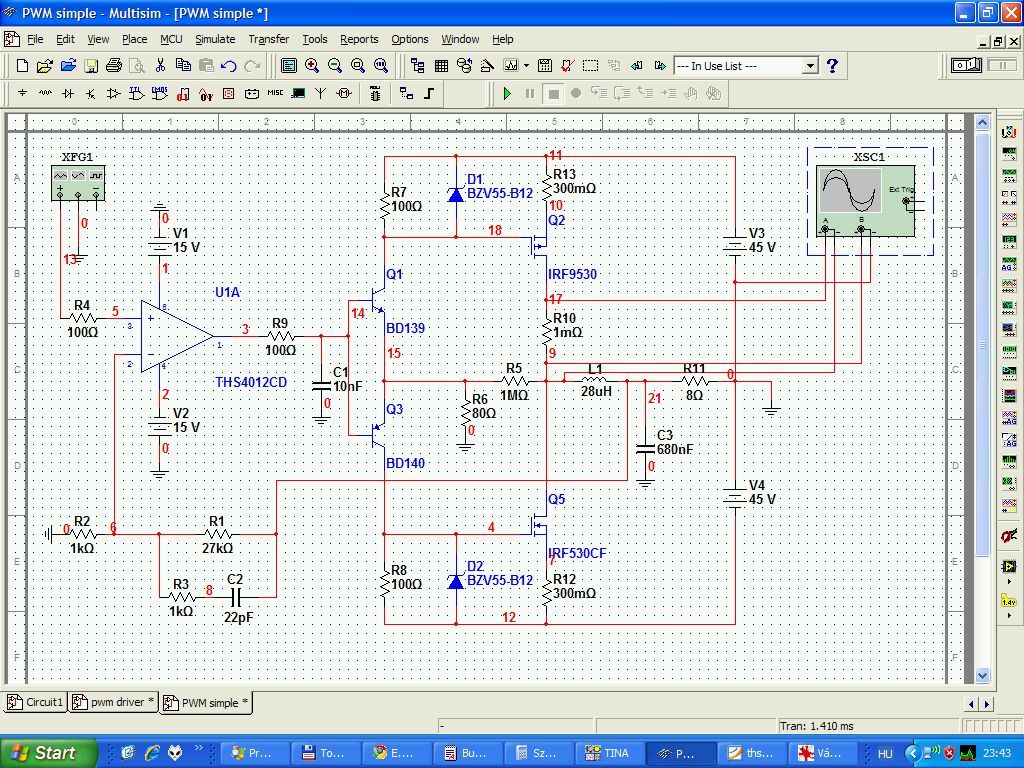Expand the LabVIEW instruments arrow
The image size is (1024, 768).
pyautogui.click(x=1009, y=581)
